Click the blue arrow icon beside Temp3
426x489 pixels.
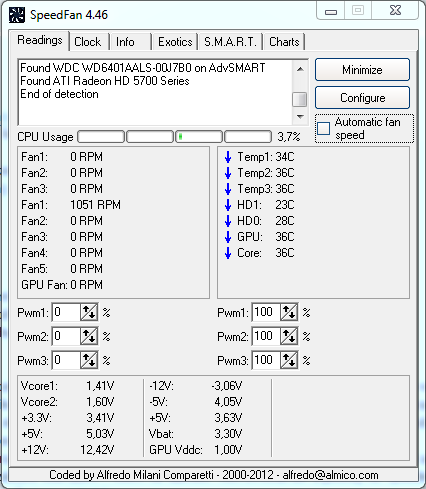click(x=228, y=189)
